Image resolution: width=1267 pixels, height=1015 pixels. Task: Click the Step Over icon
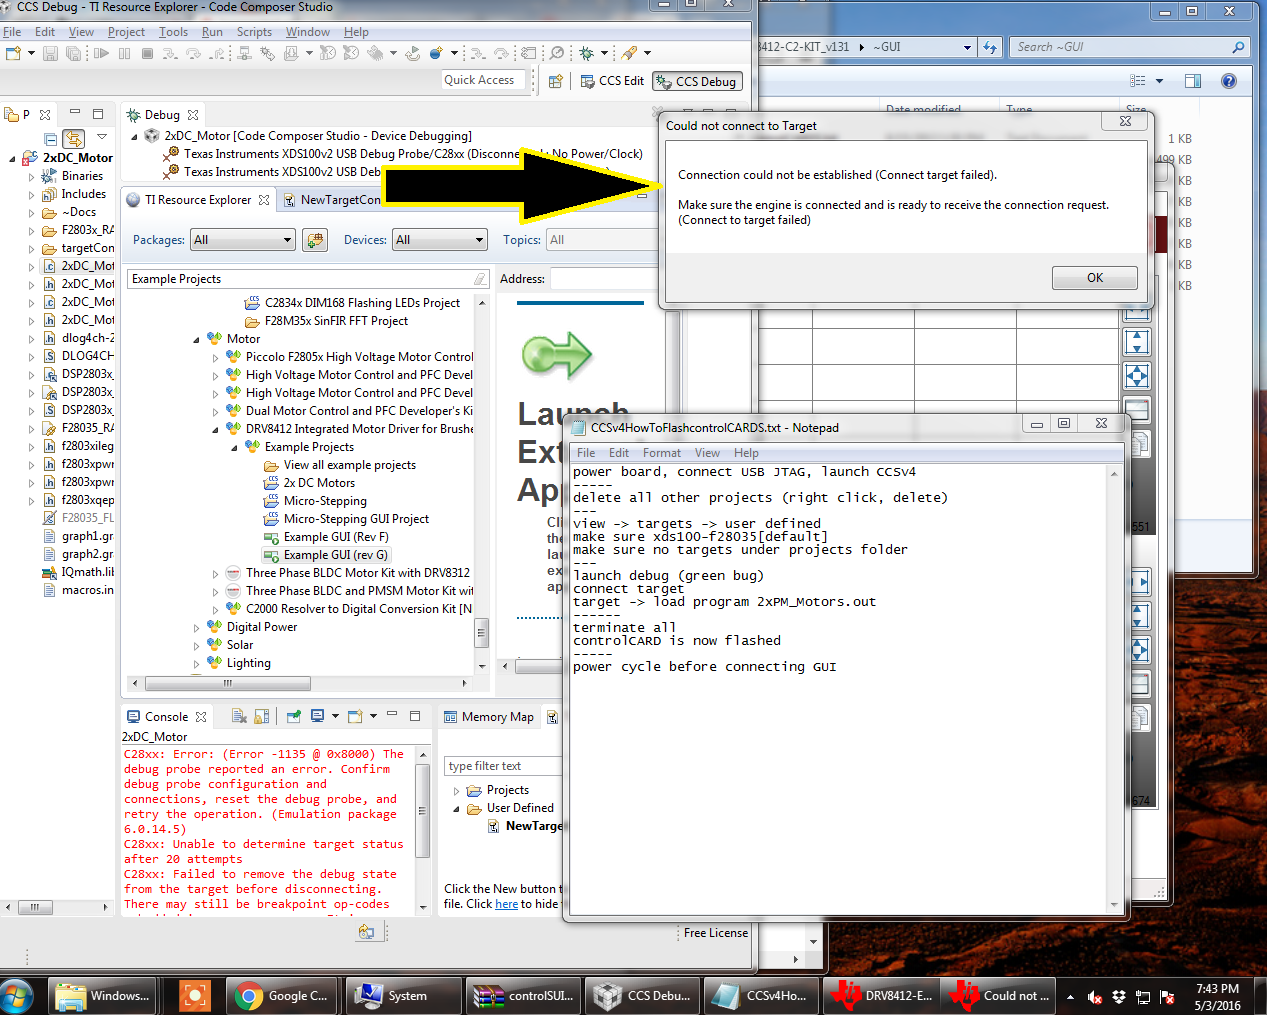tap(194, 53)
